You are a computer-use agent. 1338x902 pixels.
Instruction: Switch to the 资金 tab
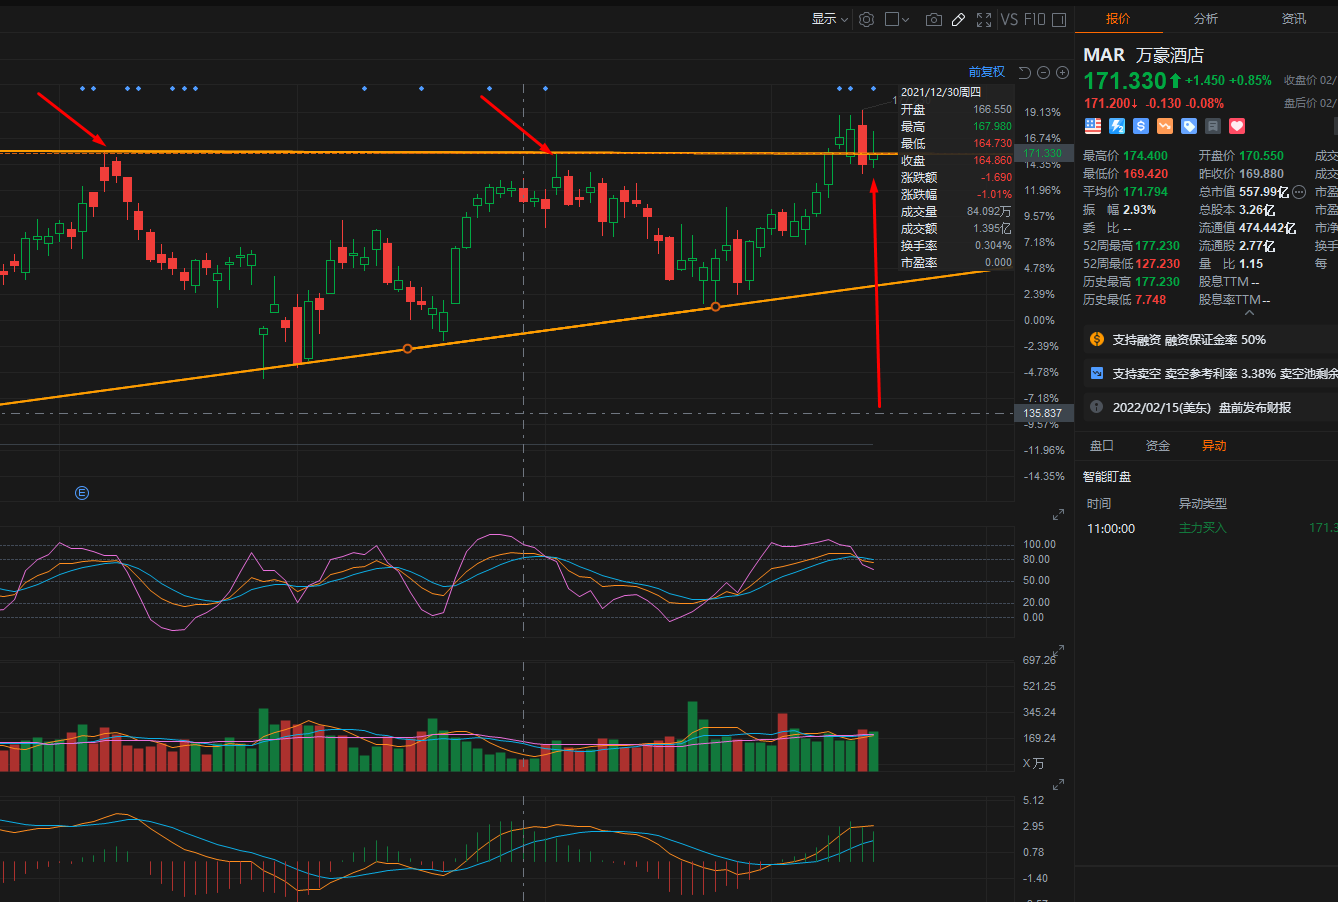(x=1158, y=446)
